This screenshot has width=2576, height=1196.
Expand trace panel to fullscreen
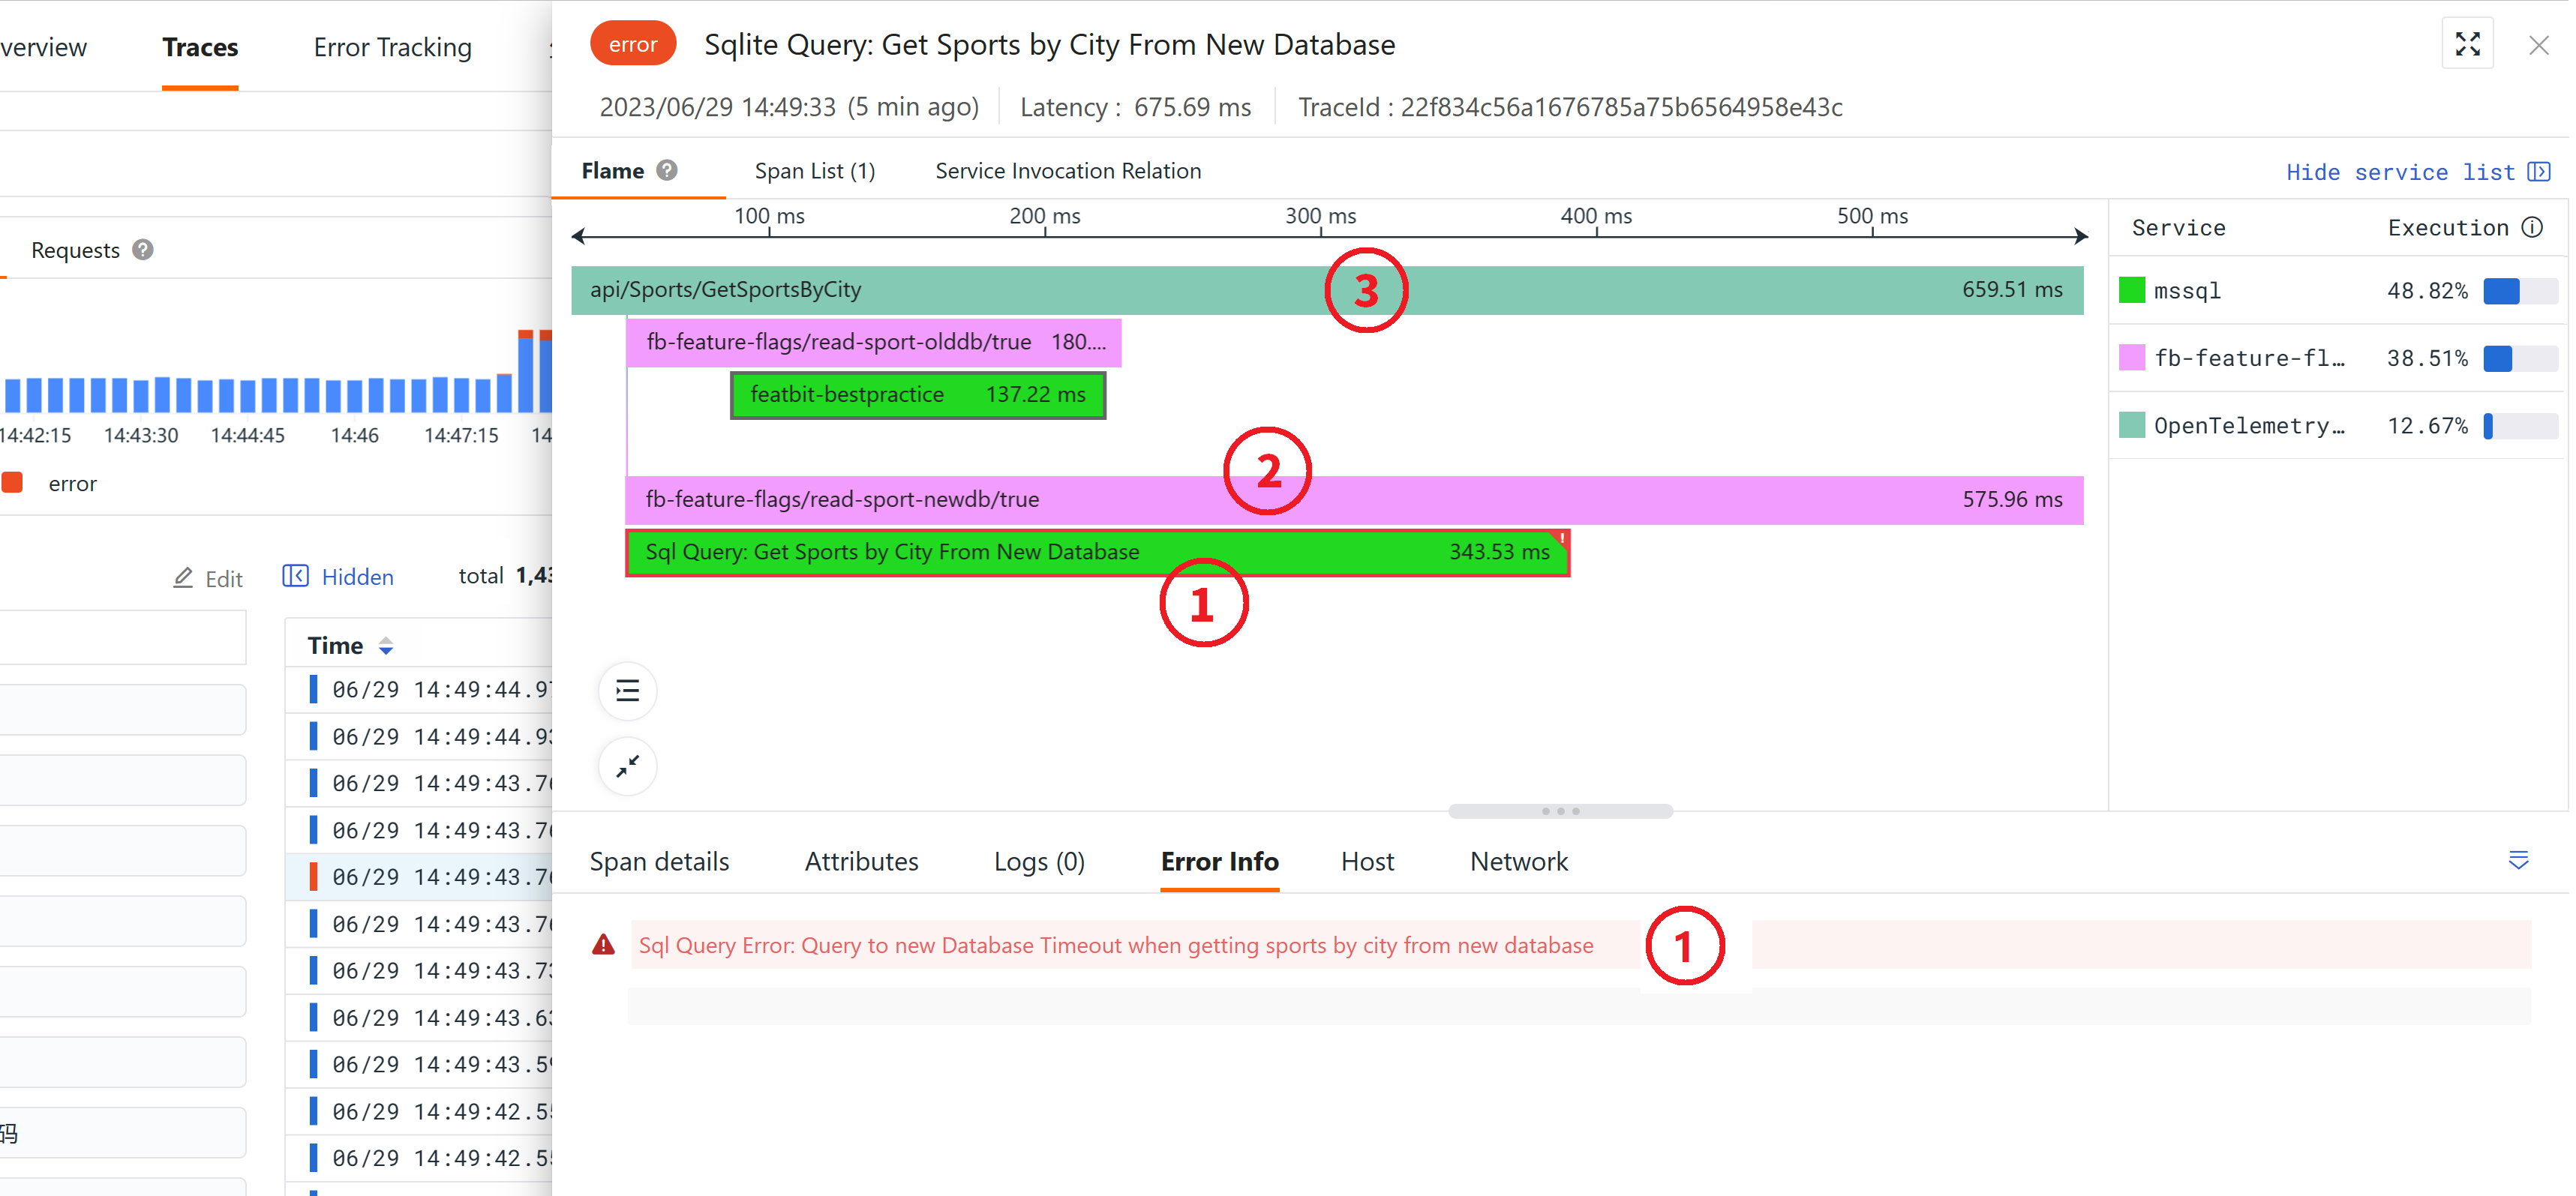point(2467,44)
